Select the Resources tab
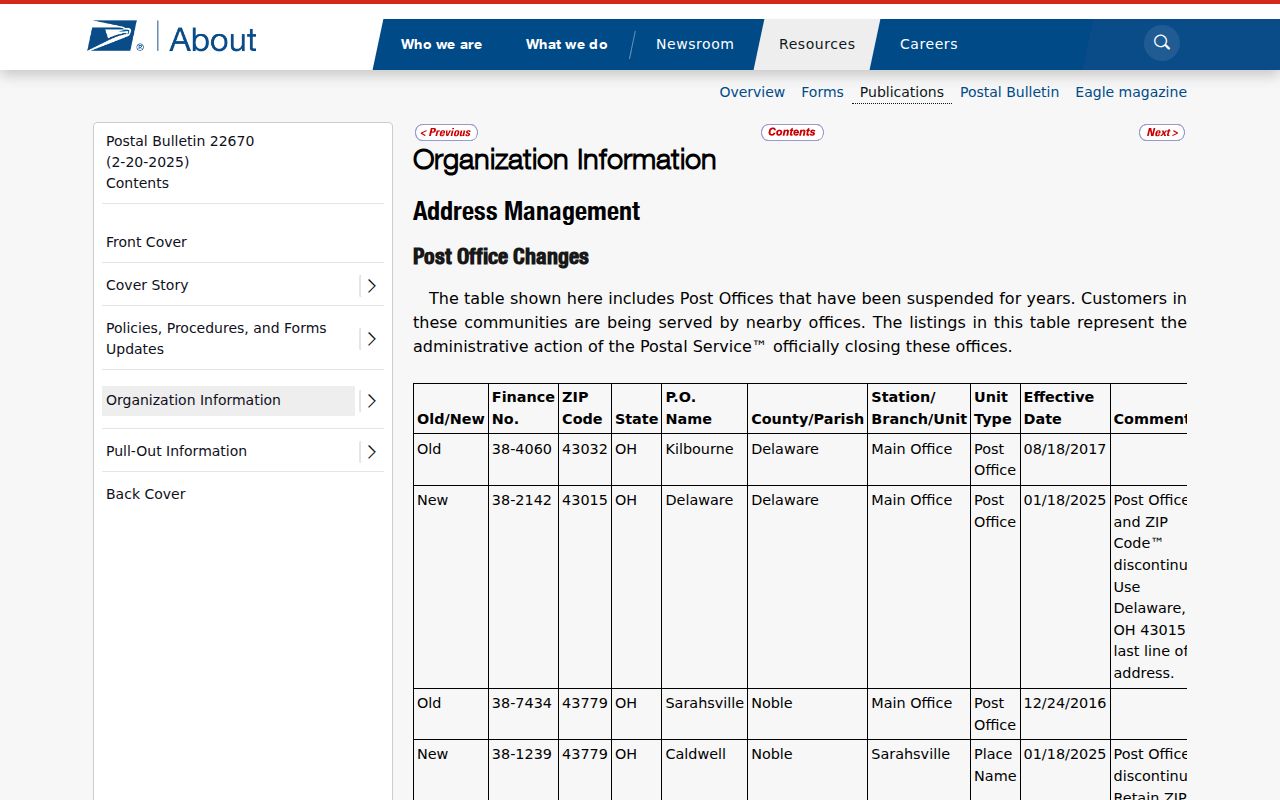This screenshot has height=800, width=1280. tap(817, 44)
